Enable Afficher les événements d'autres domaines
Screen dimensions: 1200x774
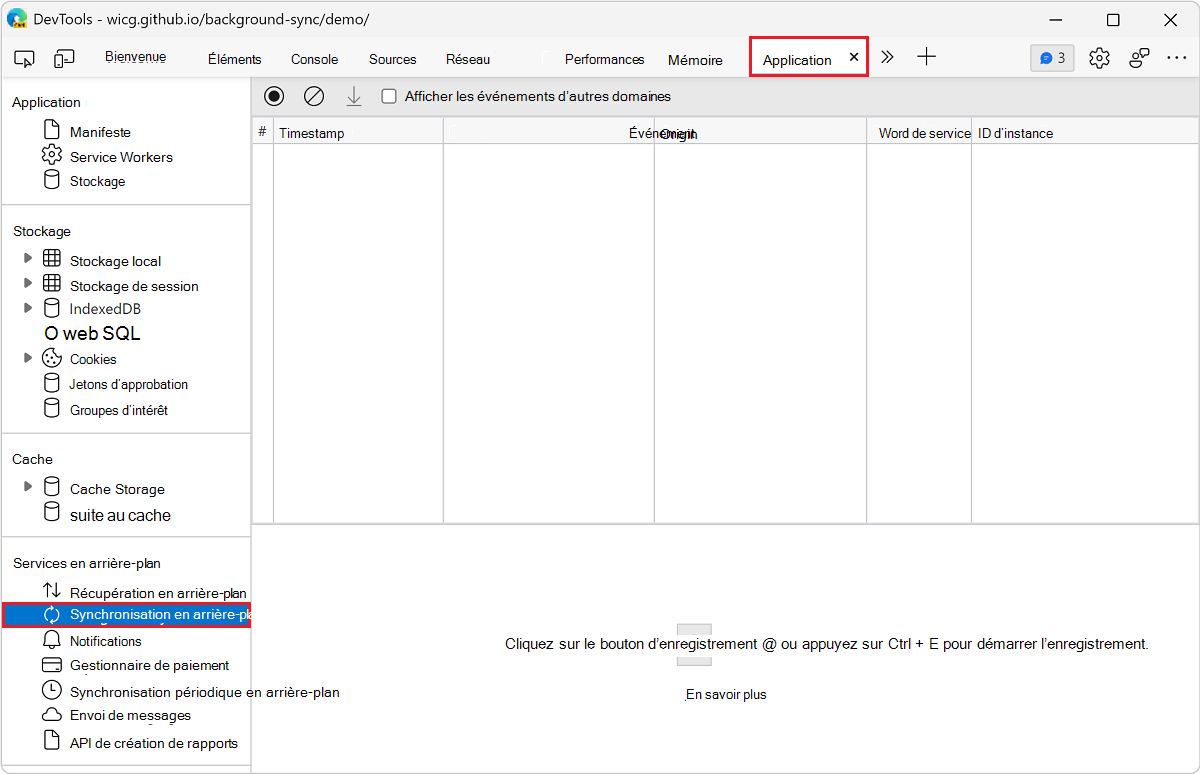(388, 96)
